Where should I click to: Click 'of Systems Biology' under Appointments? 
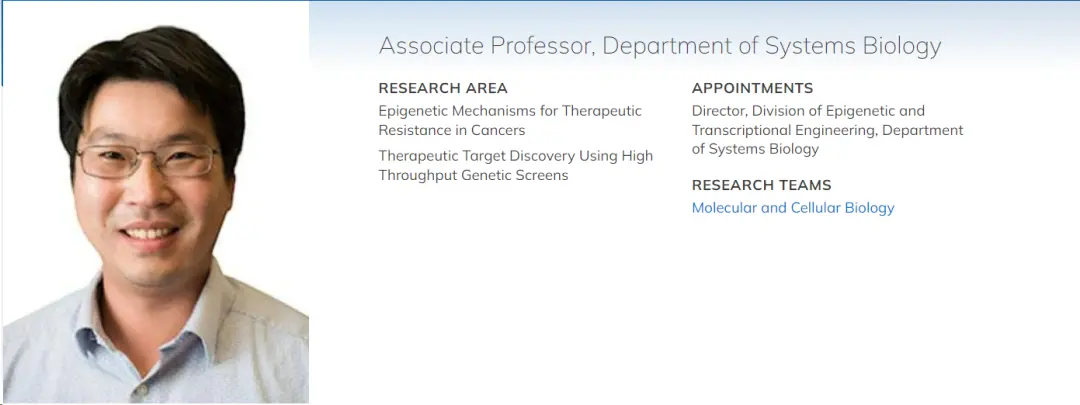pyautogui.click(x=755, y=149)
